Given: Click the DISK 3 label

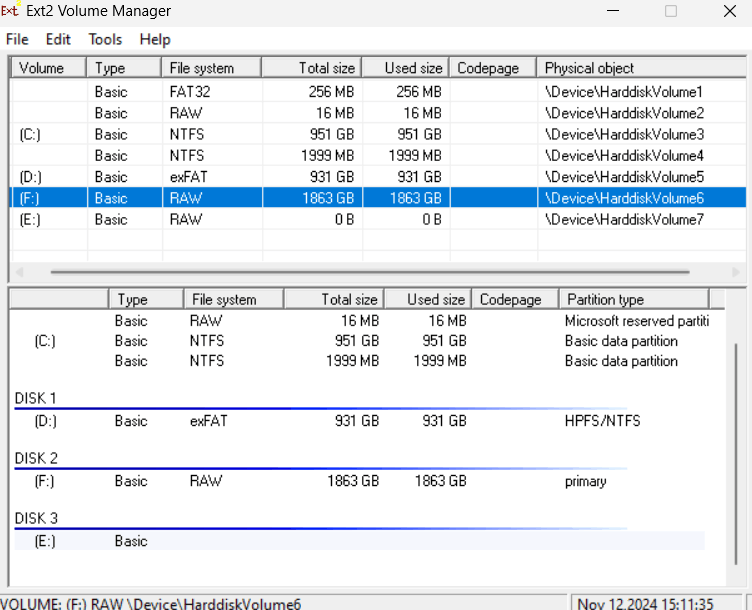Looking at the screenshot, I should click(36, 518).
